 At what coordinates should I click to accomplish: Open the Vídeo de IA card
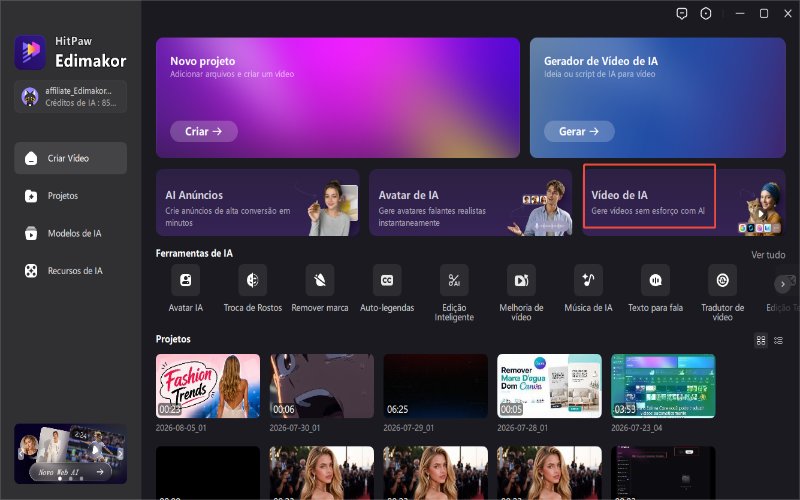coord(684,203)
